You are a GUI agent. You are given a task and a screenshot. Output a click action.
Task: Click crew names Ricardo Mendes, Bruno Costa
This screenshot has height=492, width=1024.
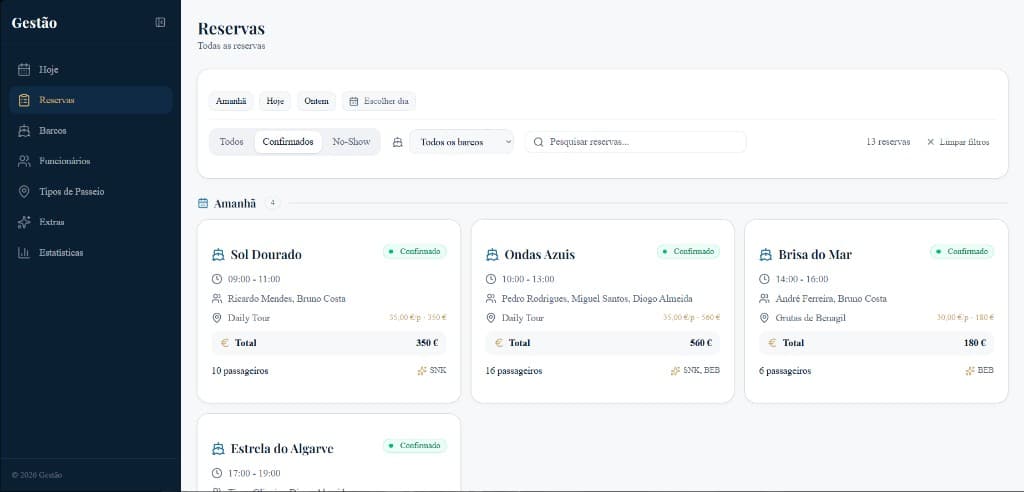[x=287, y=299]
